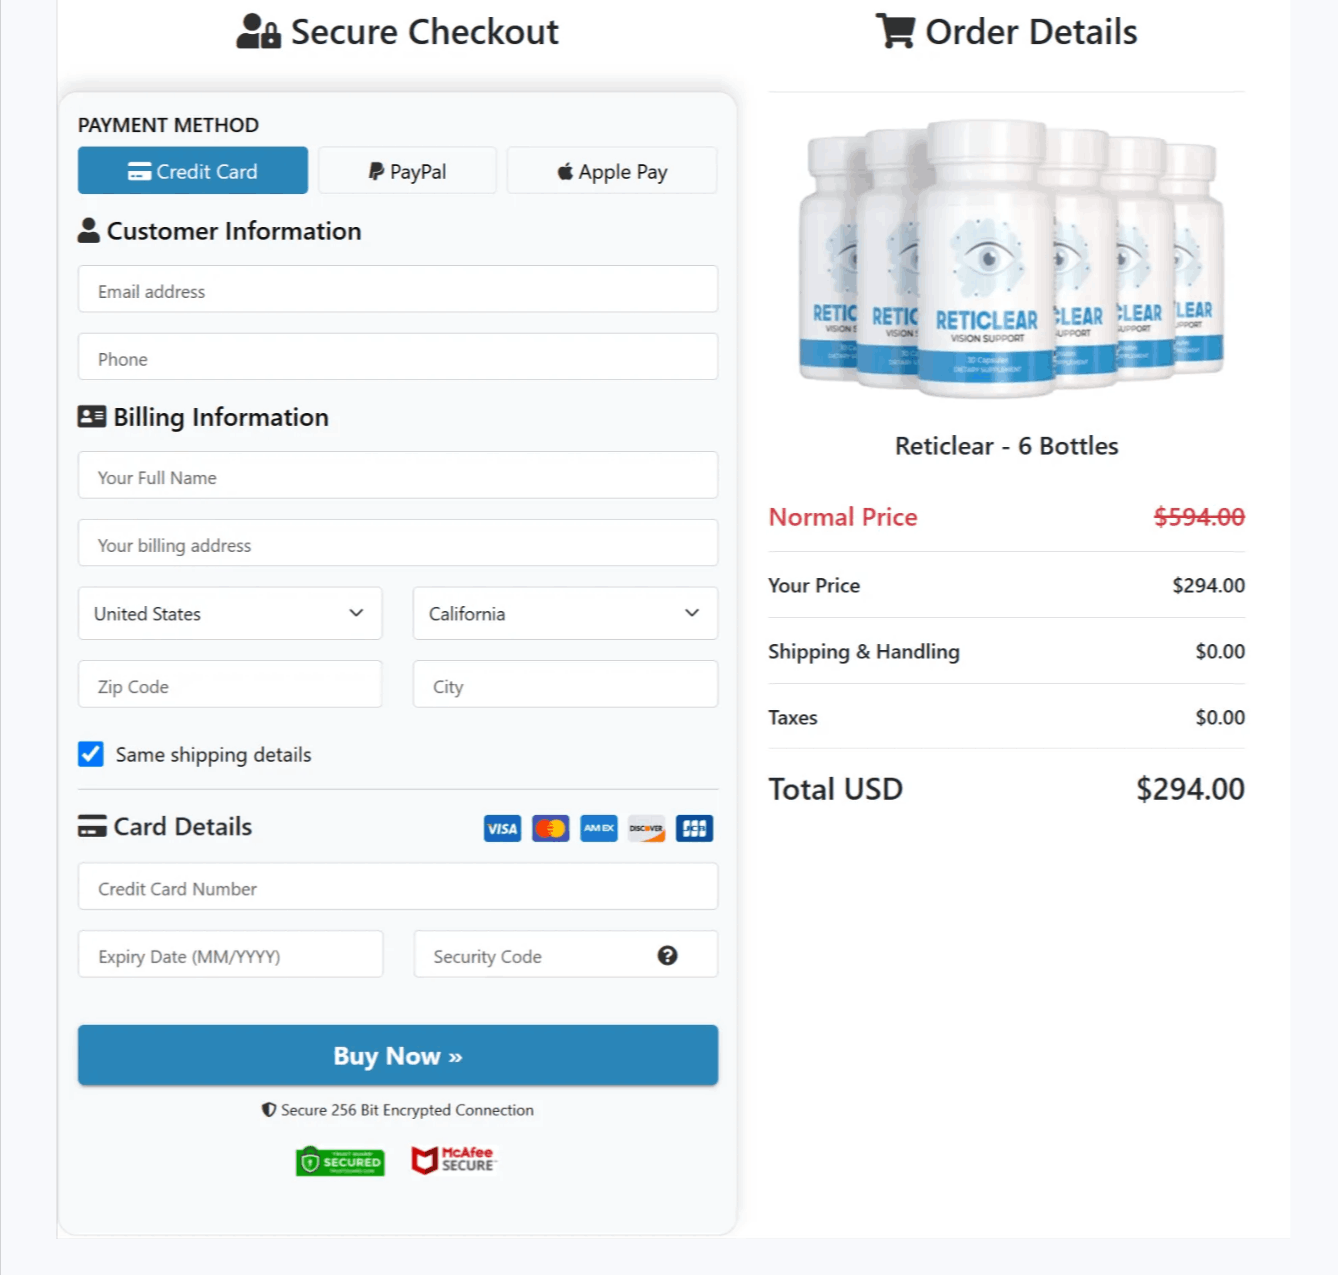Click the Card Details credit card icon

[91, 826]
